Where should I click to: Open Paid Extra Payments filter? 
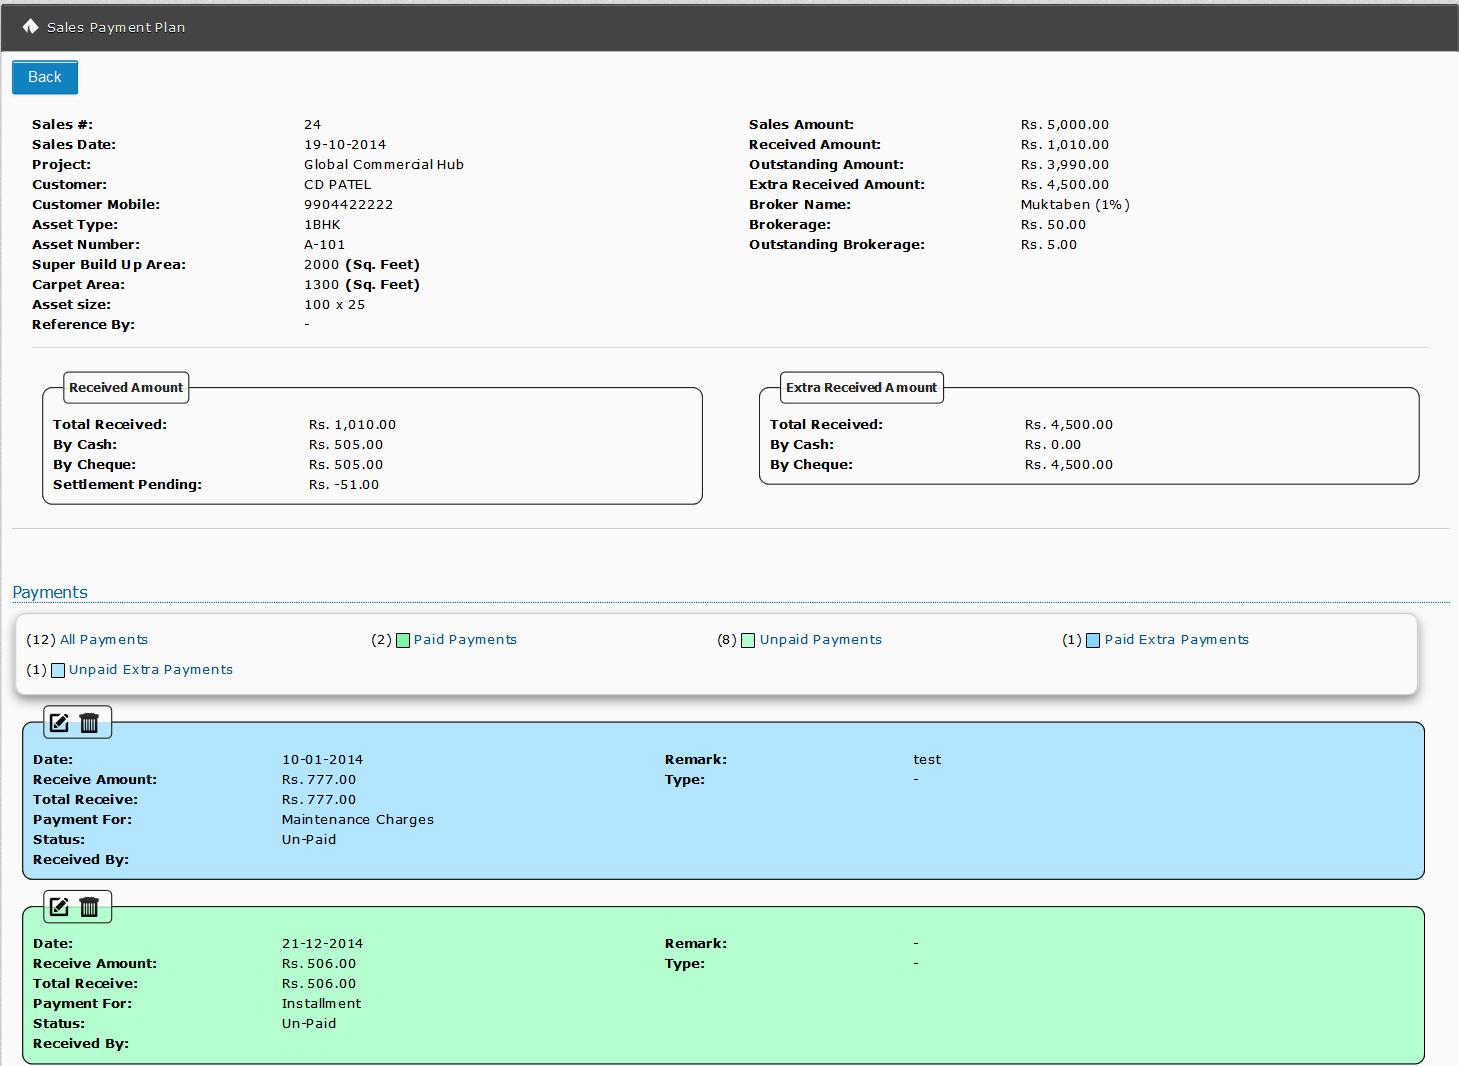click(1176, 640)
